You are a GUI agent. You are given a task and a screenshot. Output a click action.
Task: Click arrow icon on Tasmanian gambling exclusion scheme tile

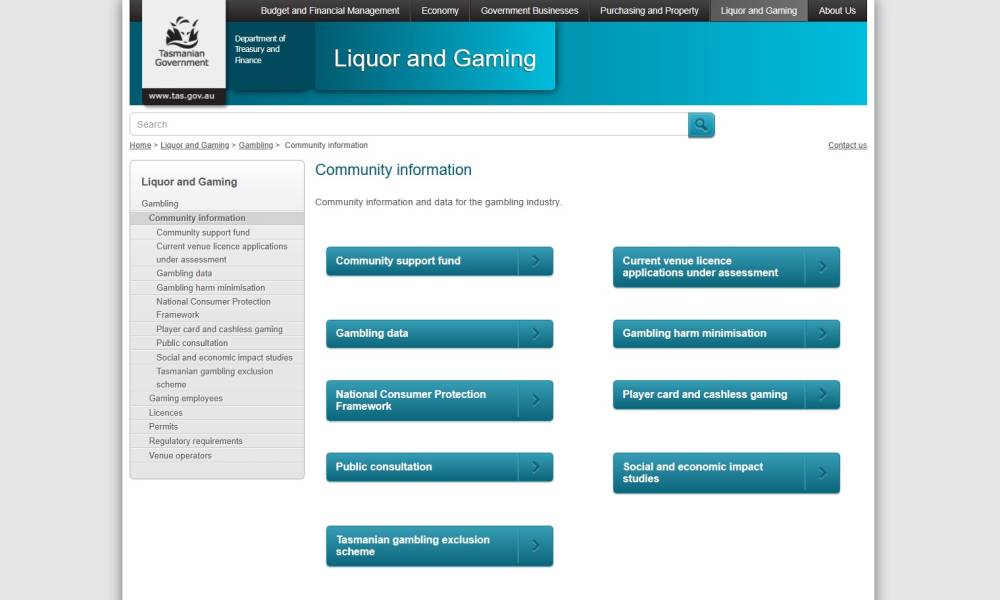[536, 546]
